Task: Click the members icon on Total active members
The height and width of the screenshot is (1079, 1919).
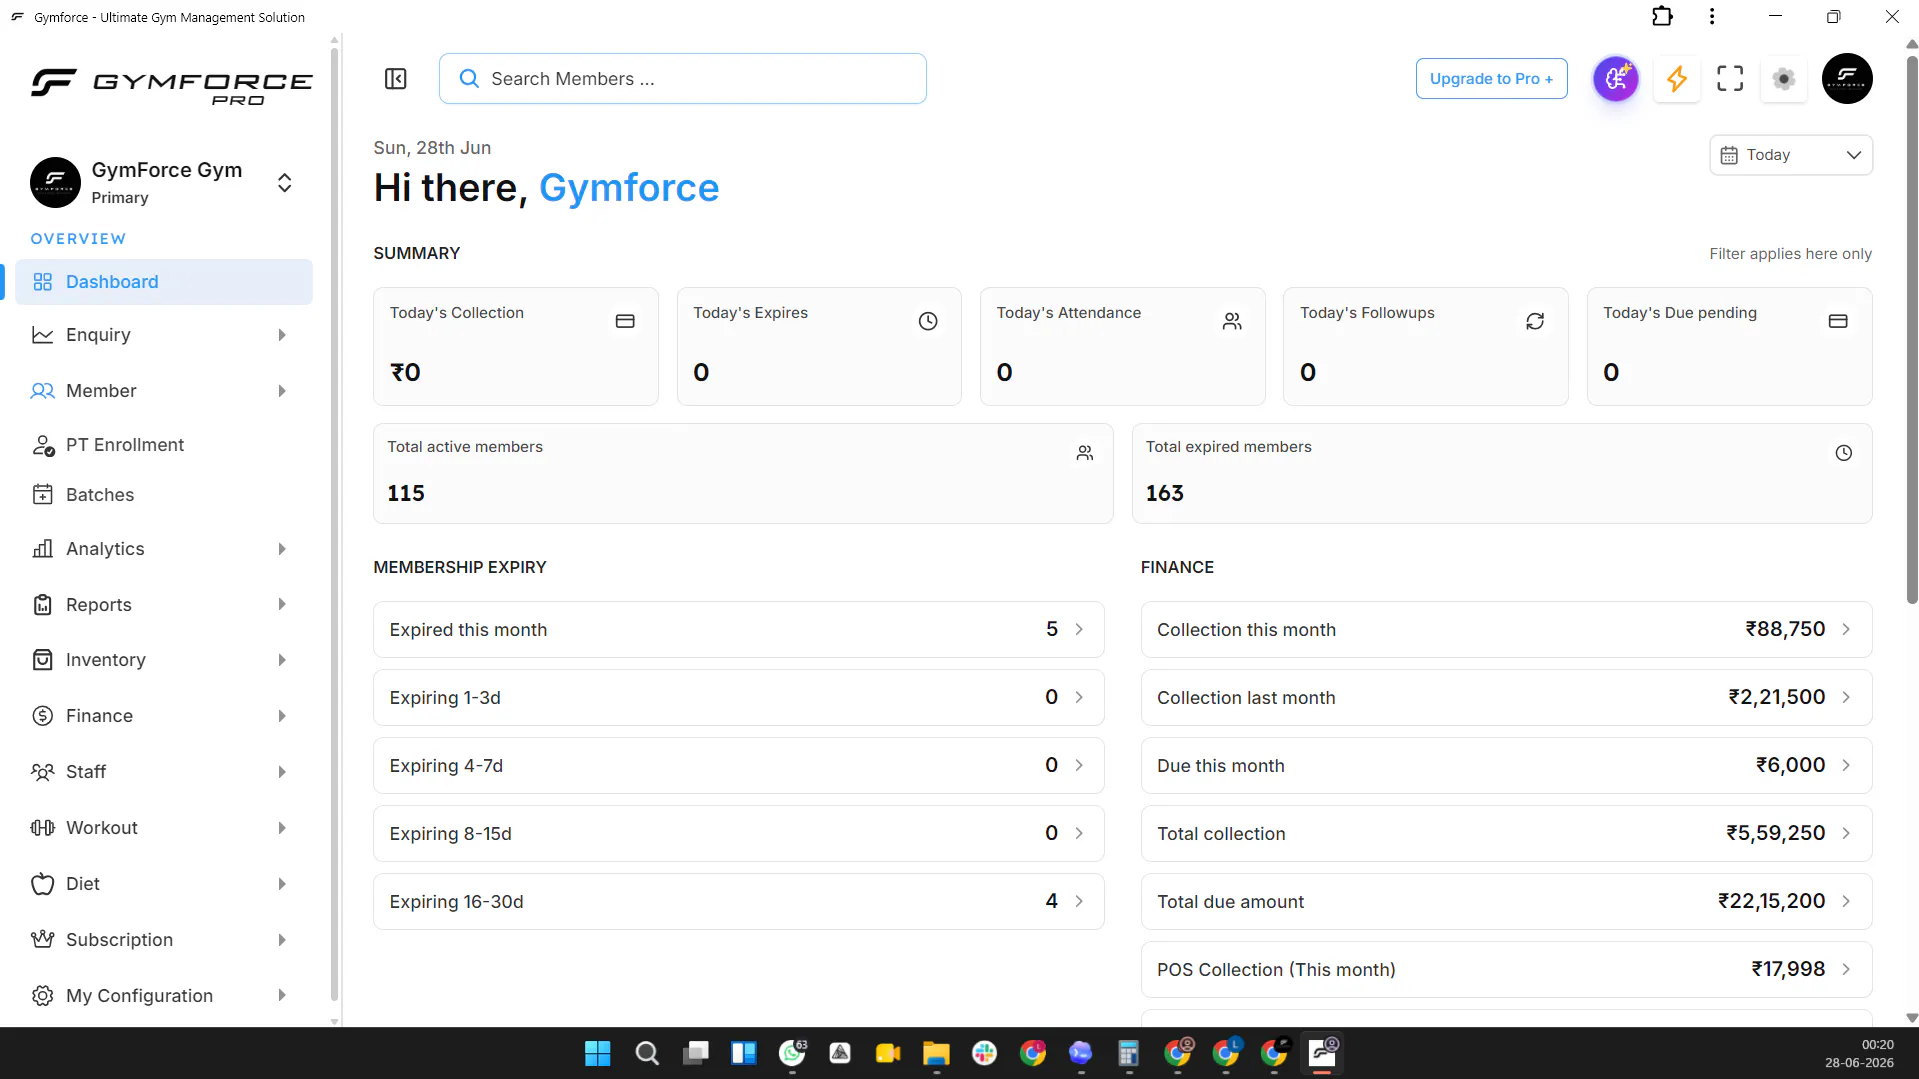Action: tap(1085, 453)
